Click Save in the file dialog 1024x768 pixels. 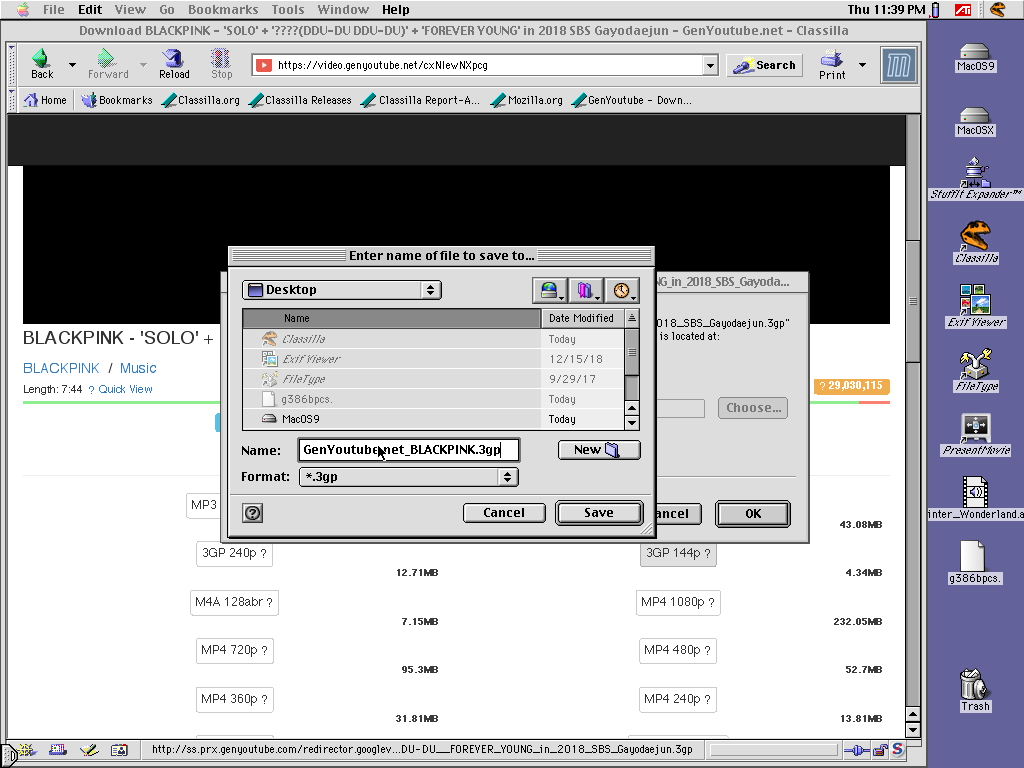click(599, 513)
